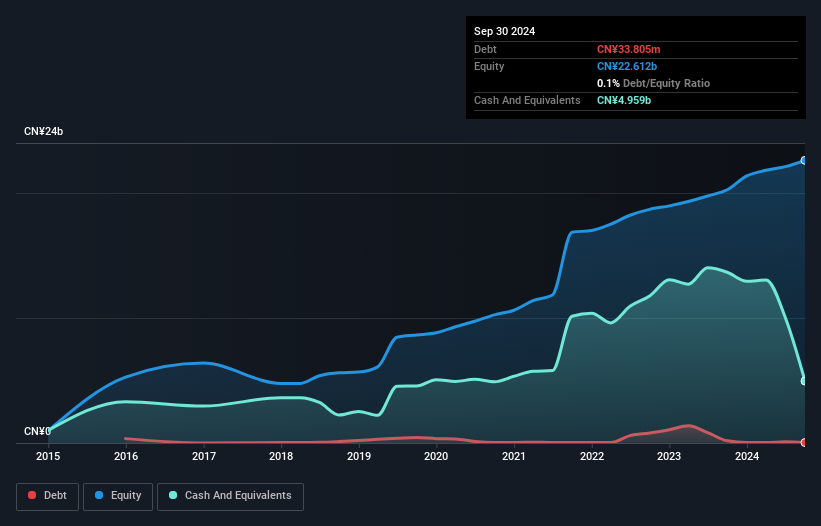Click the red Debt legend dot
This screenshot has width=821, height=526.
click(x=32, y=495)
